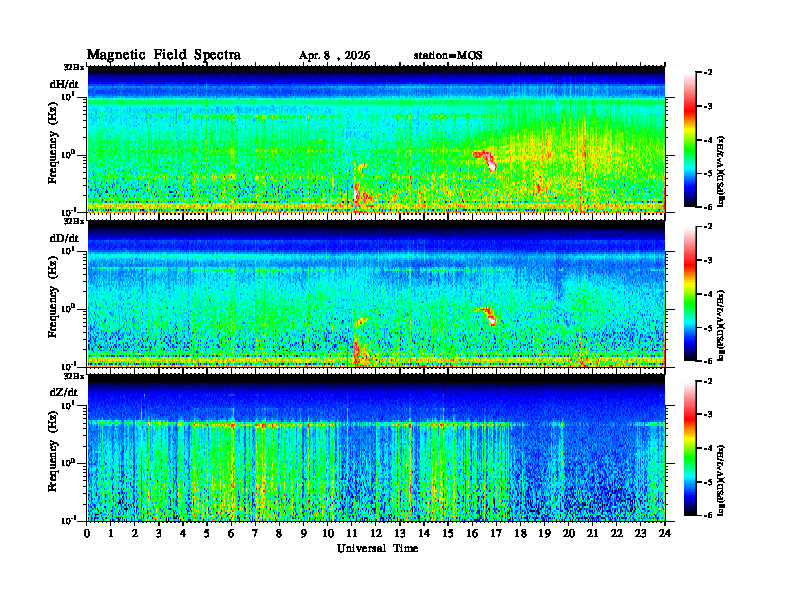Click the log PSD label beside dZ/dt colorbar

click(721, 480)
